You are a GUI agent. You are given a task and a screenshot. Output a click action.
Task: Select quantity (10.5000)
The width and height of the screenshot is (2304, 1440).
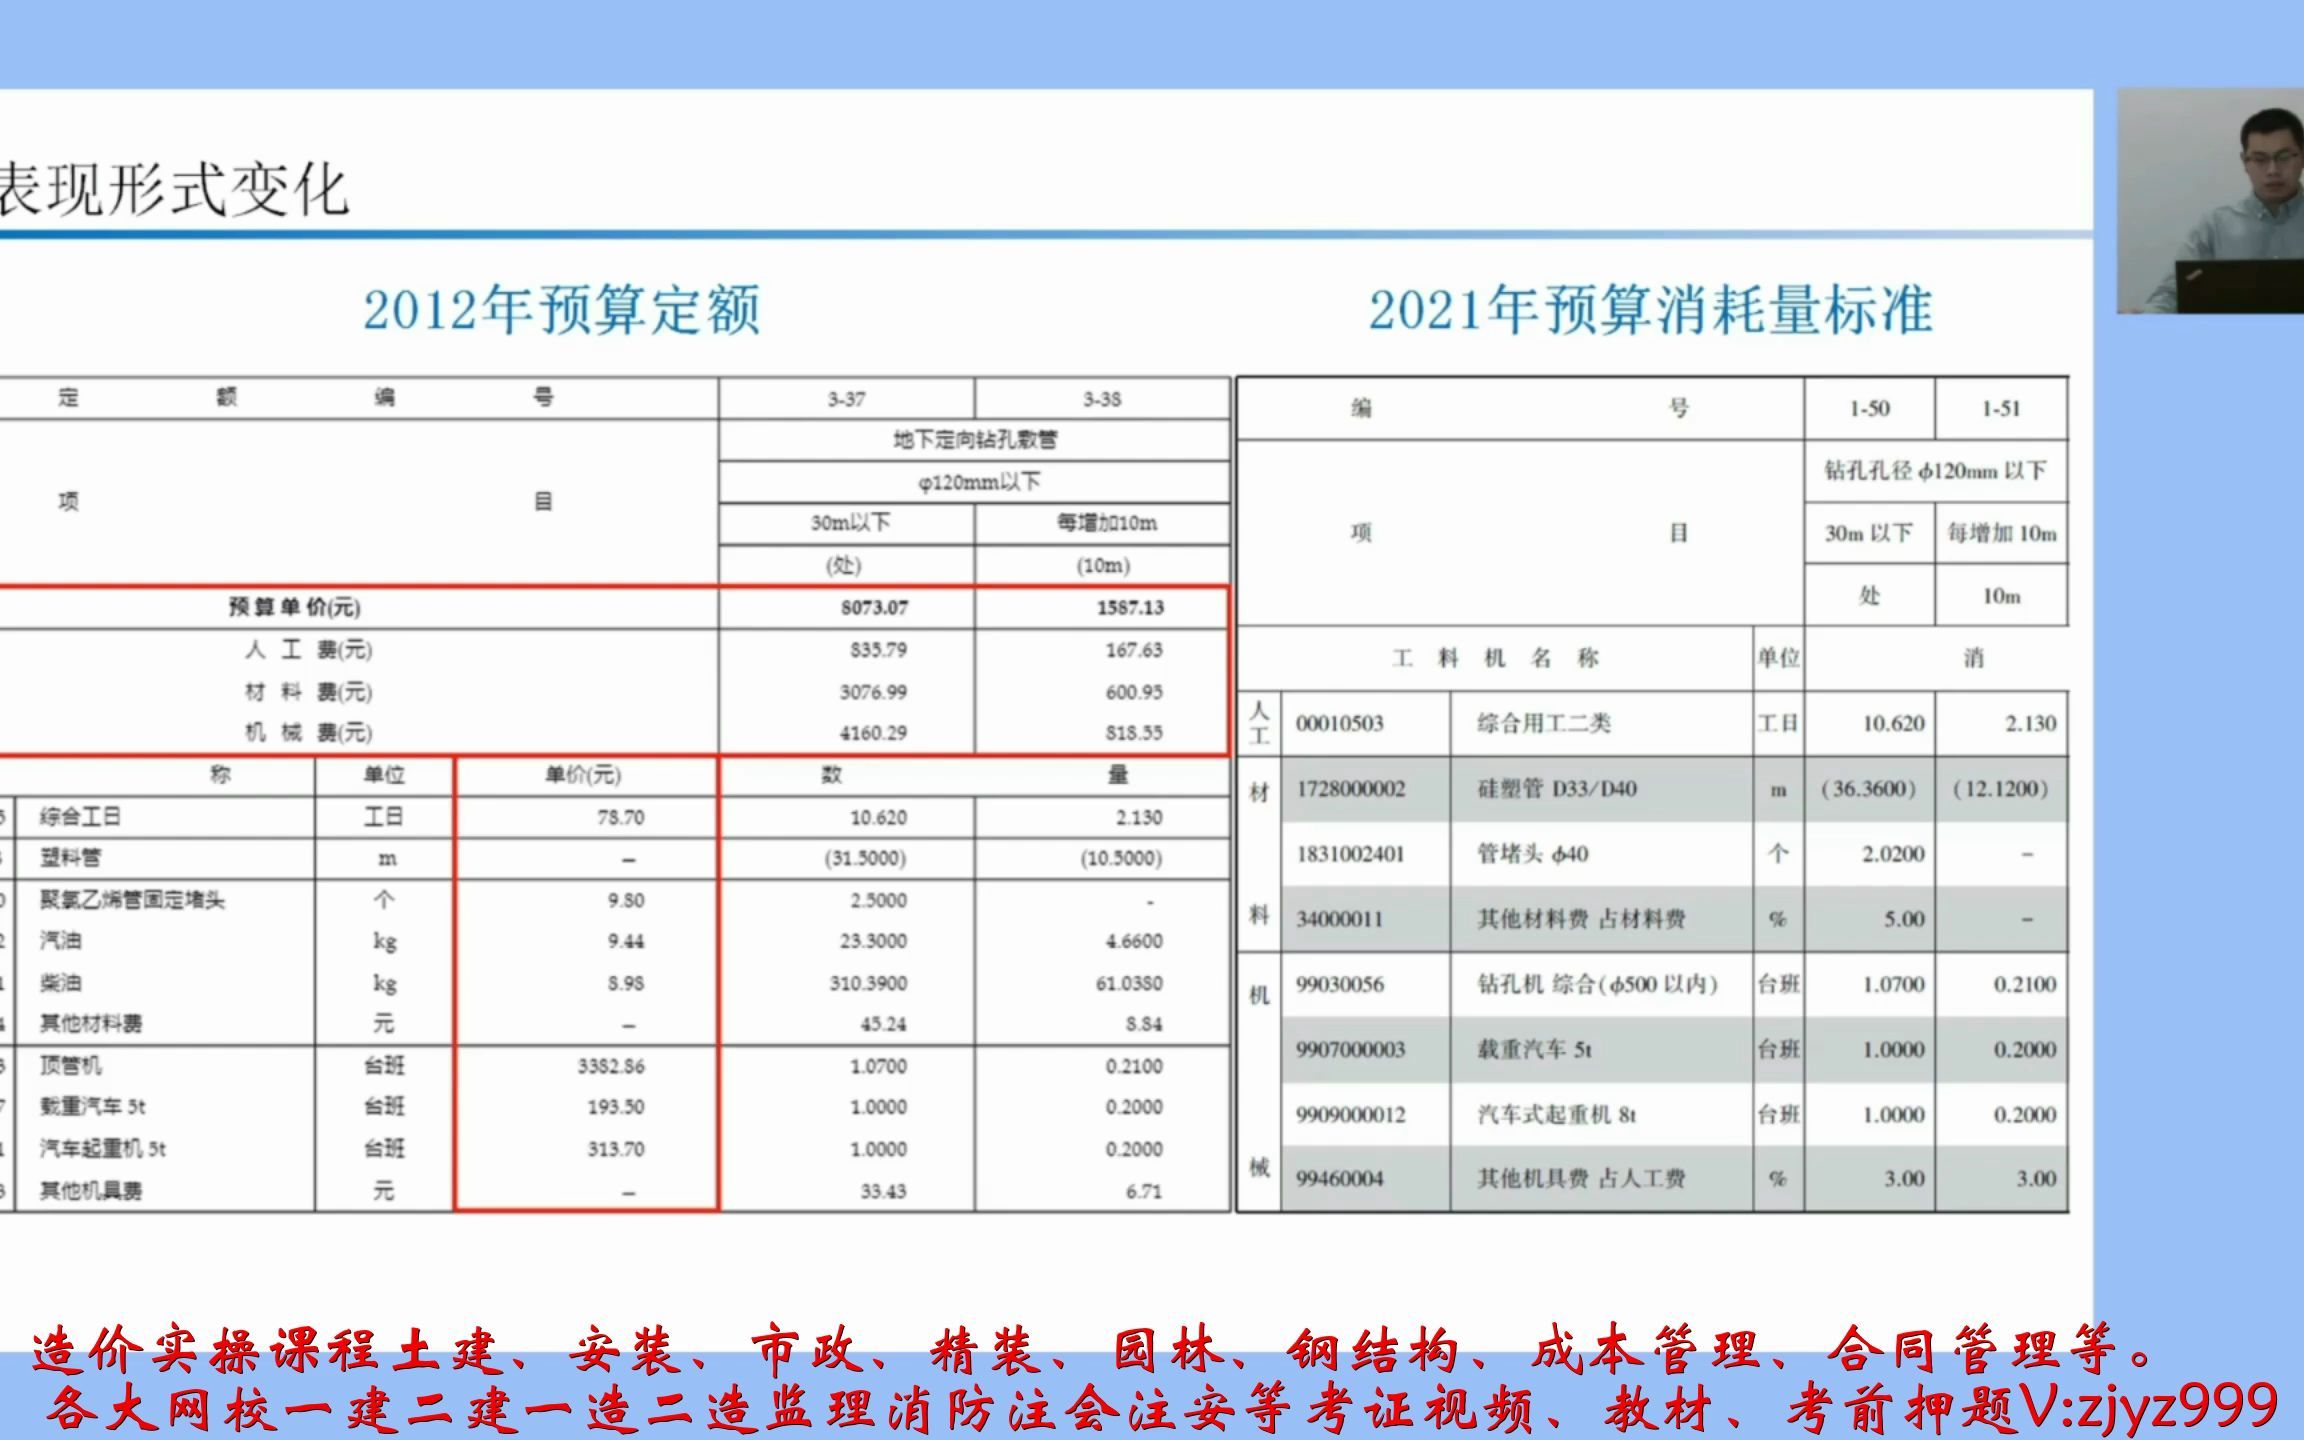tap(1121, 858)
